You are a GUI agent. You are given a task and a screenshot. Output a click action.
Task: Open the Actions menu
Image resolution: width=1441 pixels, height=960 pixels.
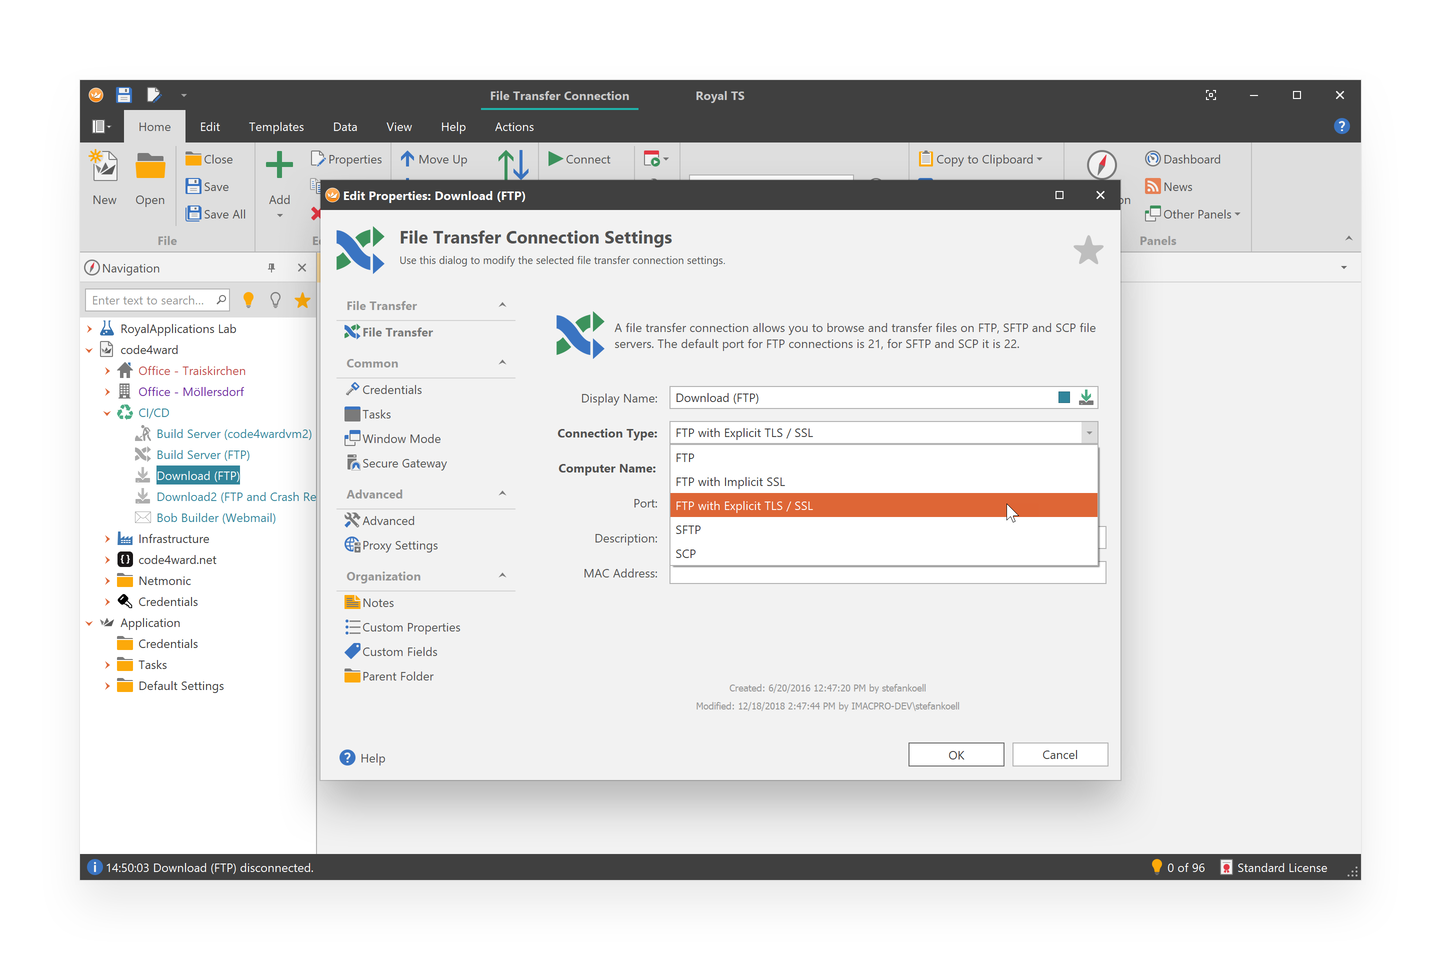pos(514,126)
